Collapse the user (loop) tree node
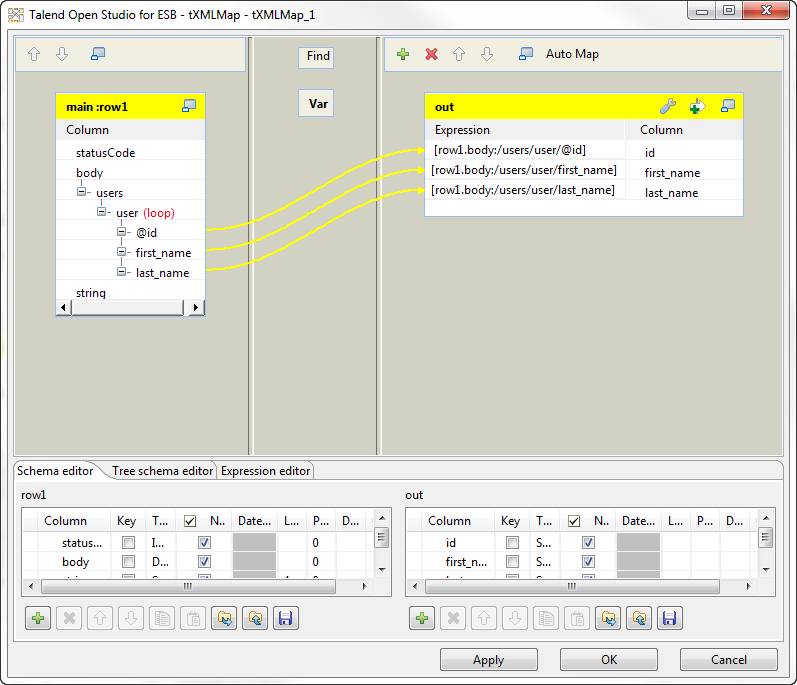 [103, 213]
